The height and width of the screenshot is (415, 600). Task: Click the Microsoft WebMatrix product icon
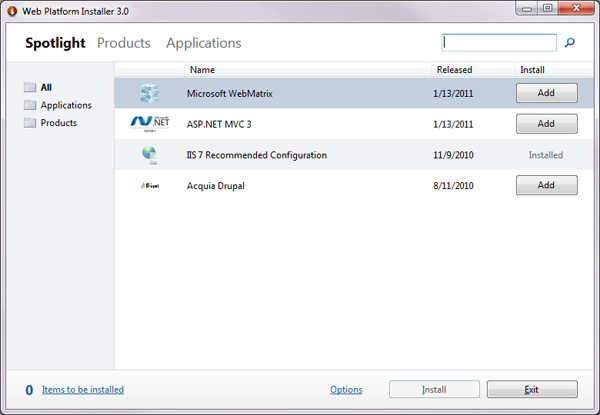coord(150,93)
